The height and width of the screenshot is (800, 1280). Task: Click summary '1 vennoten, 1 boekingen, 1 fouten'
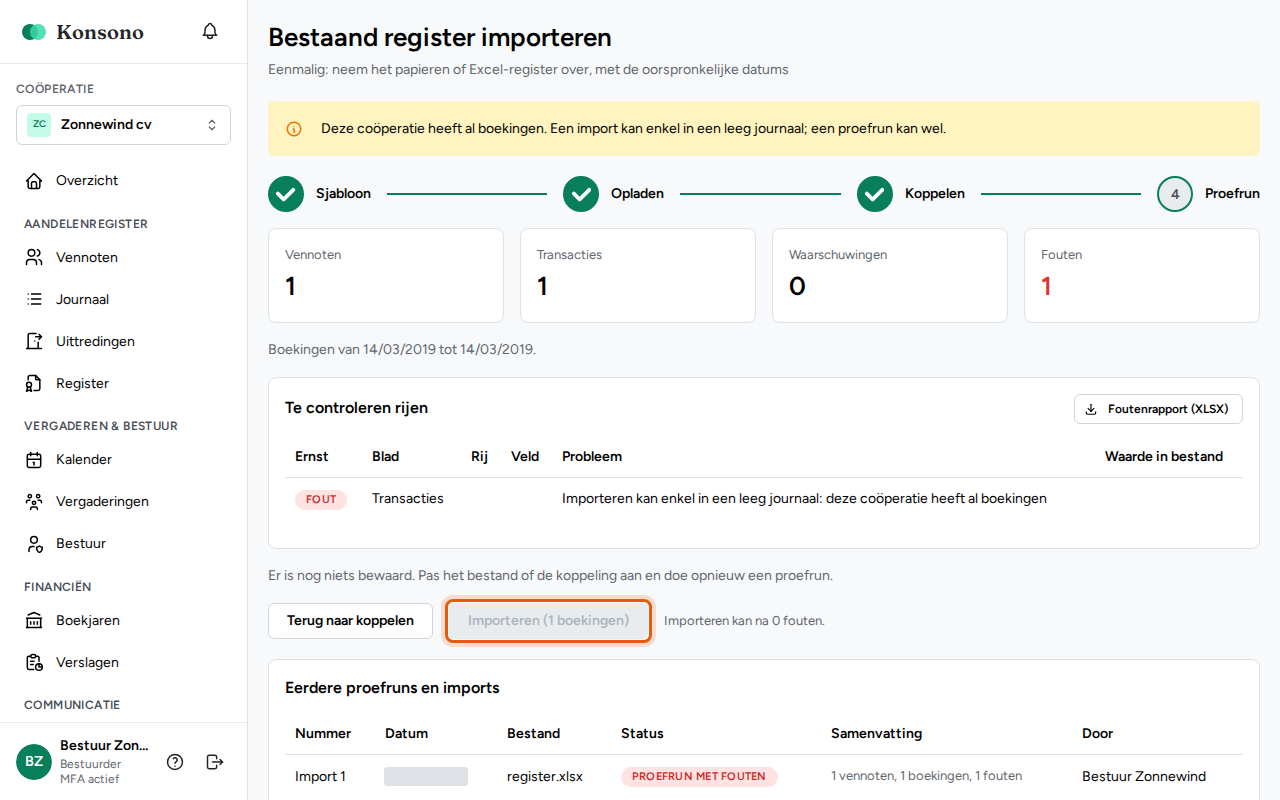click(x=926, y=776)
